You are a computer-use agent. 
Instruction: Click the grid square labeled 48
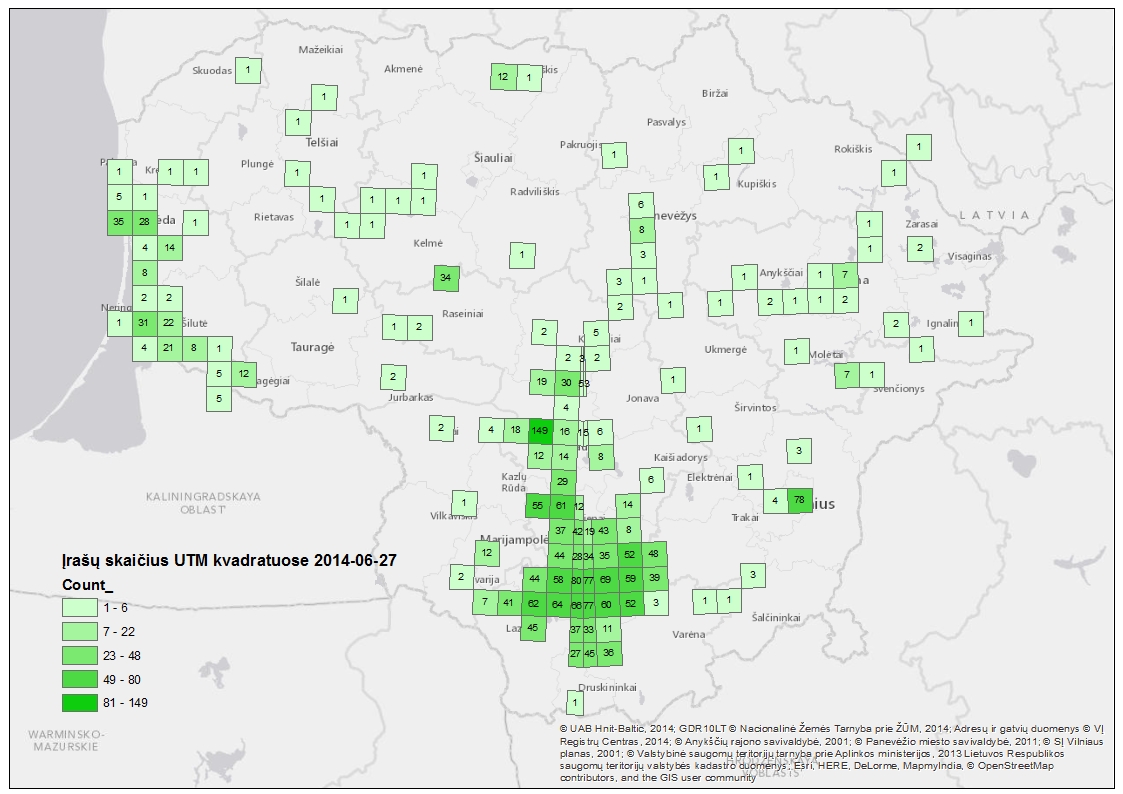pyautogui.click(x=654, y=554)
